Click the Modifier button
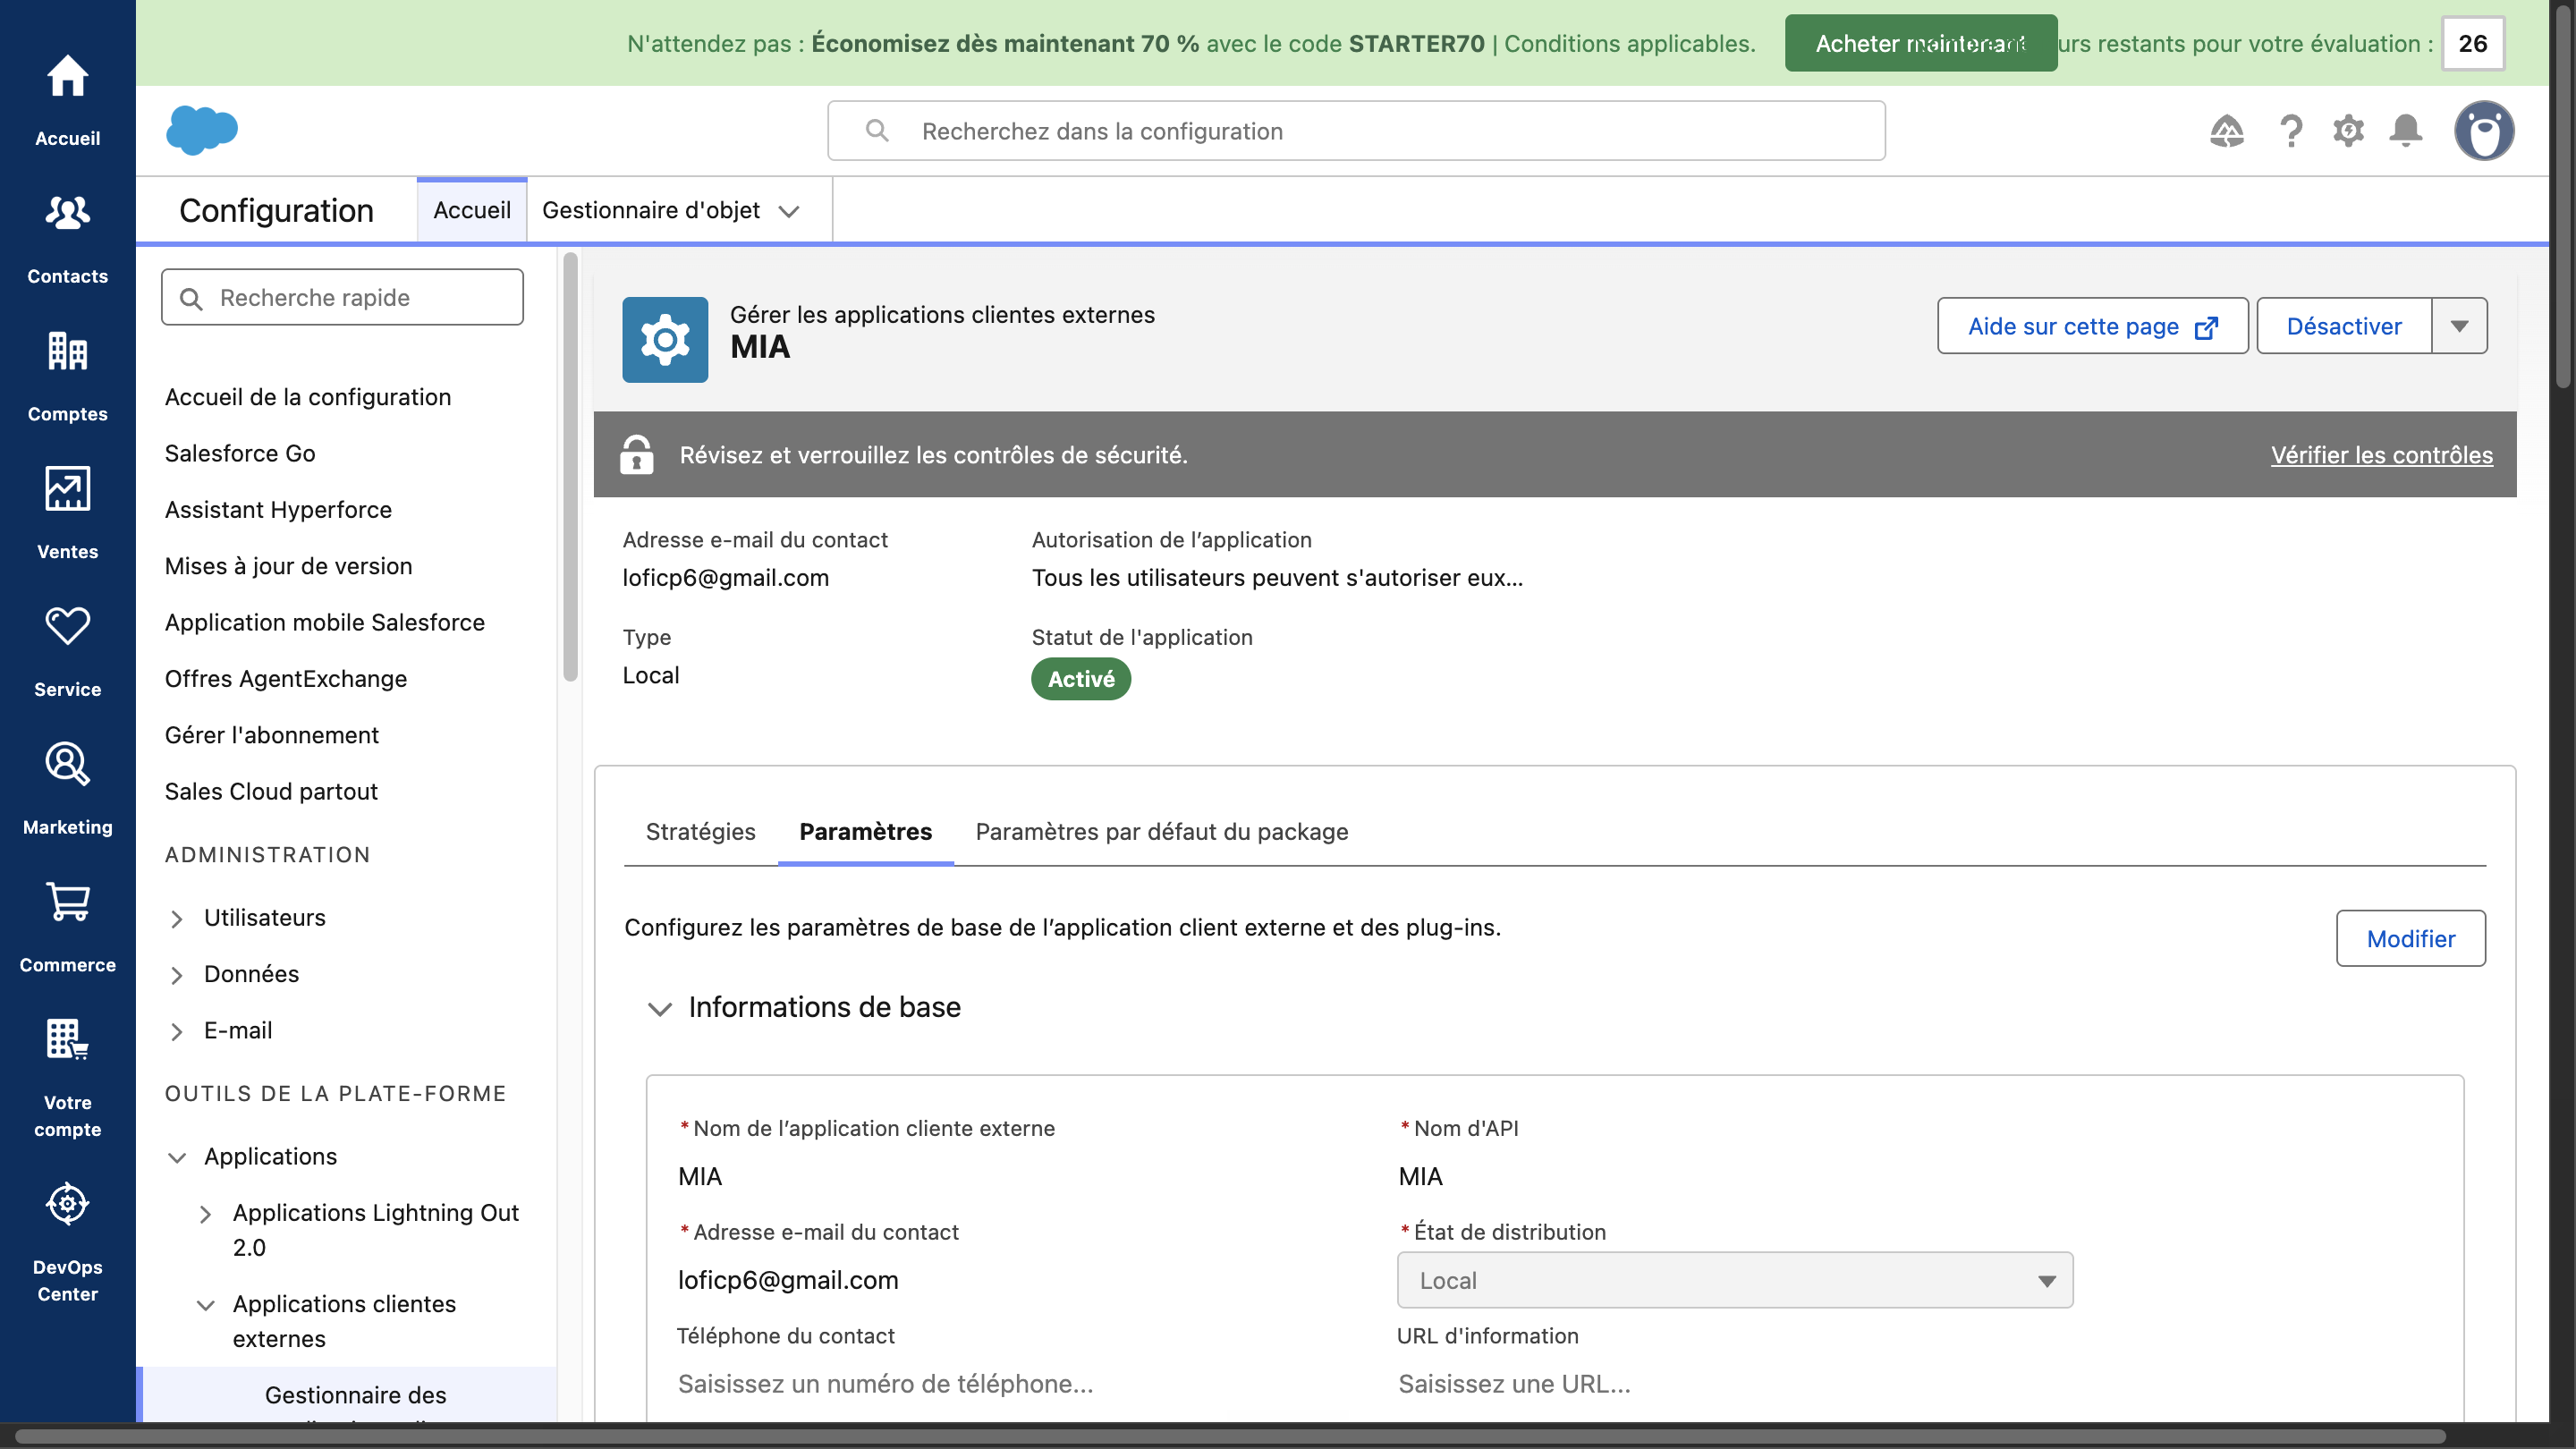 2410,939
